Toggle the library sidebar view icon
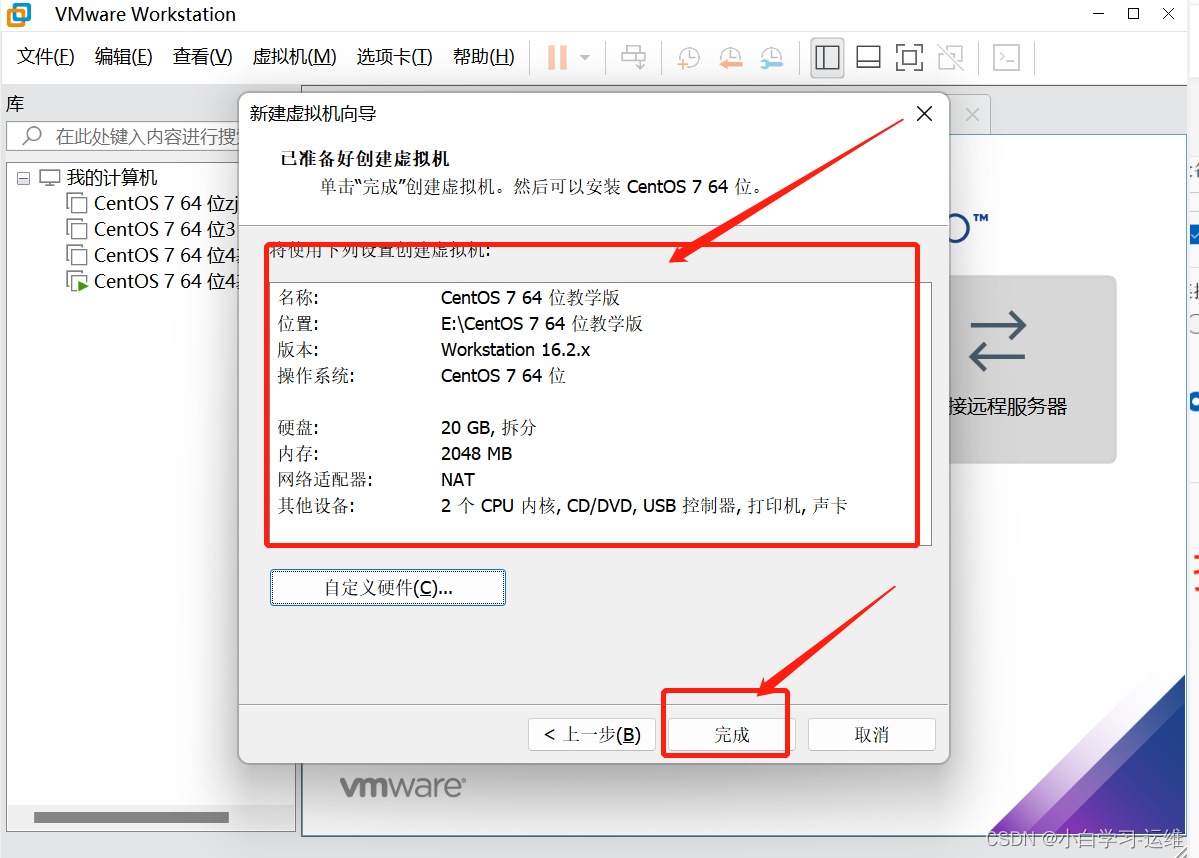This screenshot has width=1199, height=858. (x=827, y=57)
